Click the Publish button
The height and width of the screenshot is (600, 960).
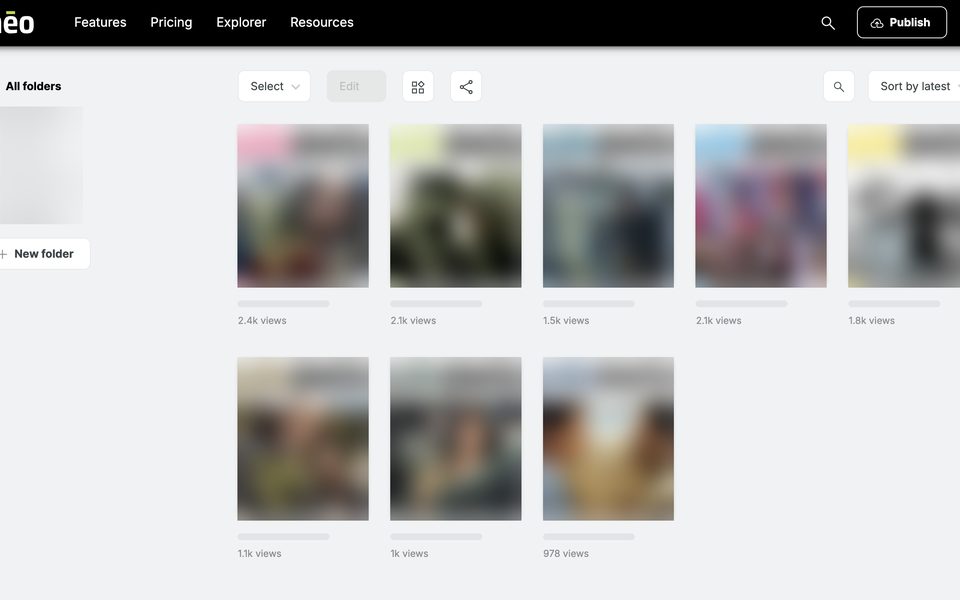tap(902, 23)
